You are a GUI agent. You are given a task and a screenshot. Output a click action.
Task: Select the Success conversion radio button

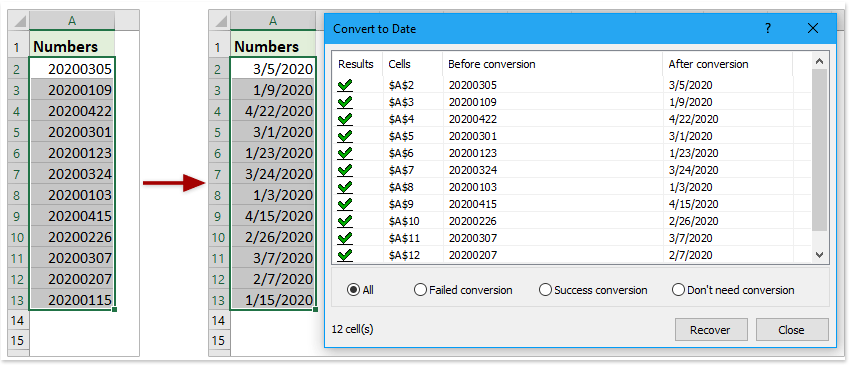(x=545, y=290)
